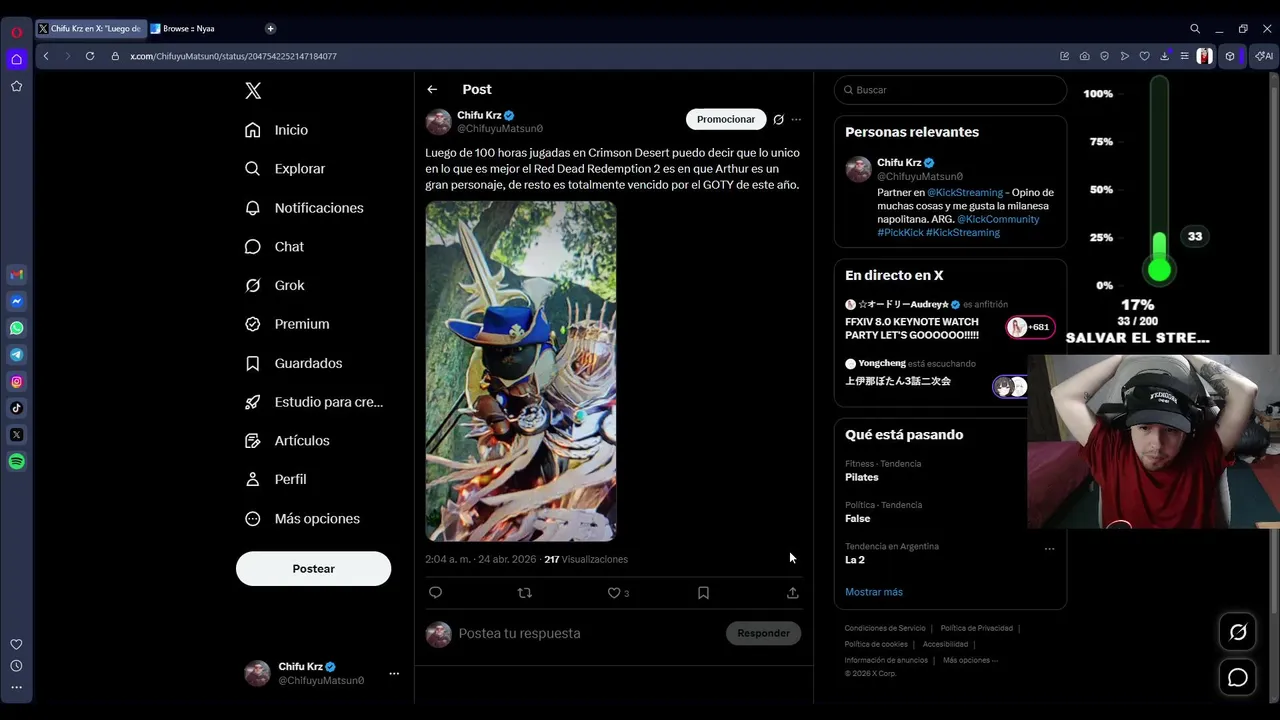Open Grok actions icon beside Promocionar
The width and height of the screenshot is (1280, 720).
click(778, 119)
